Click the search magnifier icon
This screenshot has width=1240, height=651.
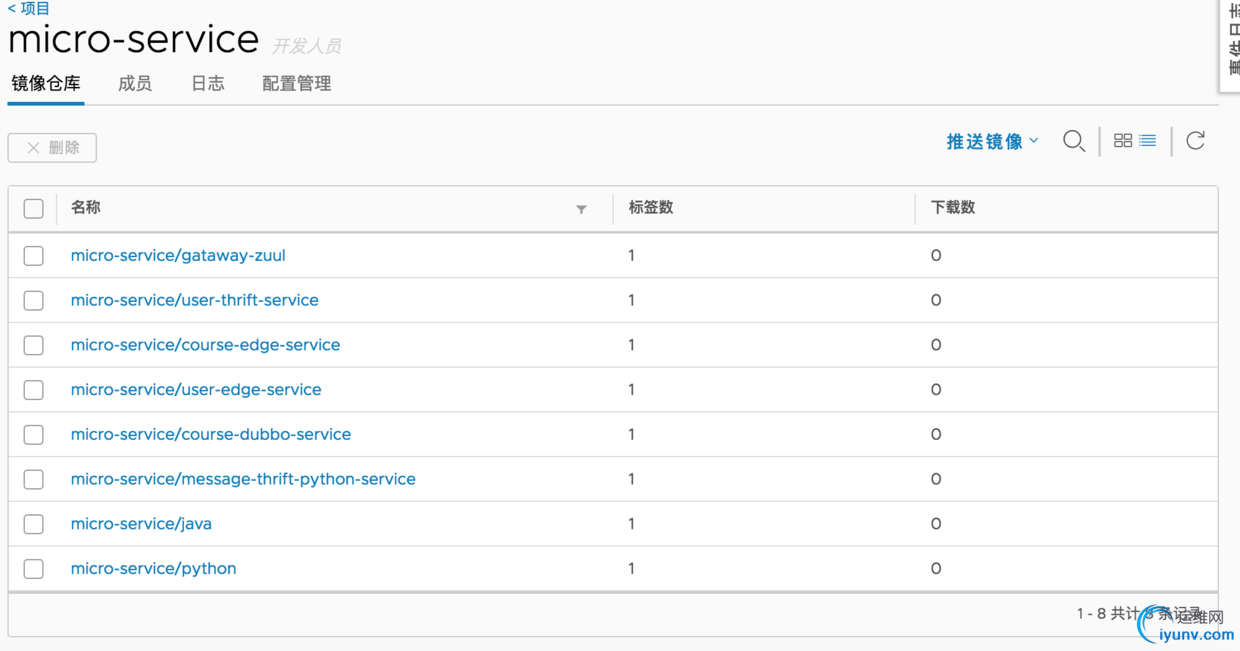[x=1073, y=141]
